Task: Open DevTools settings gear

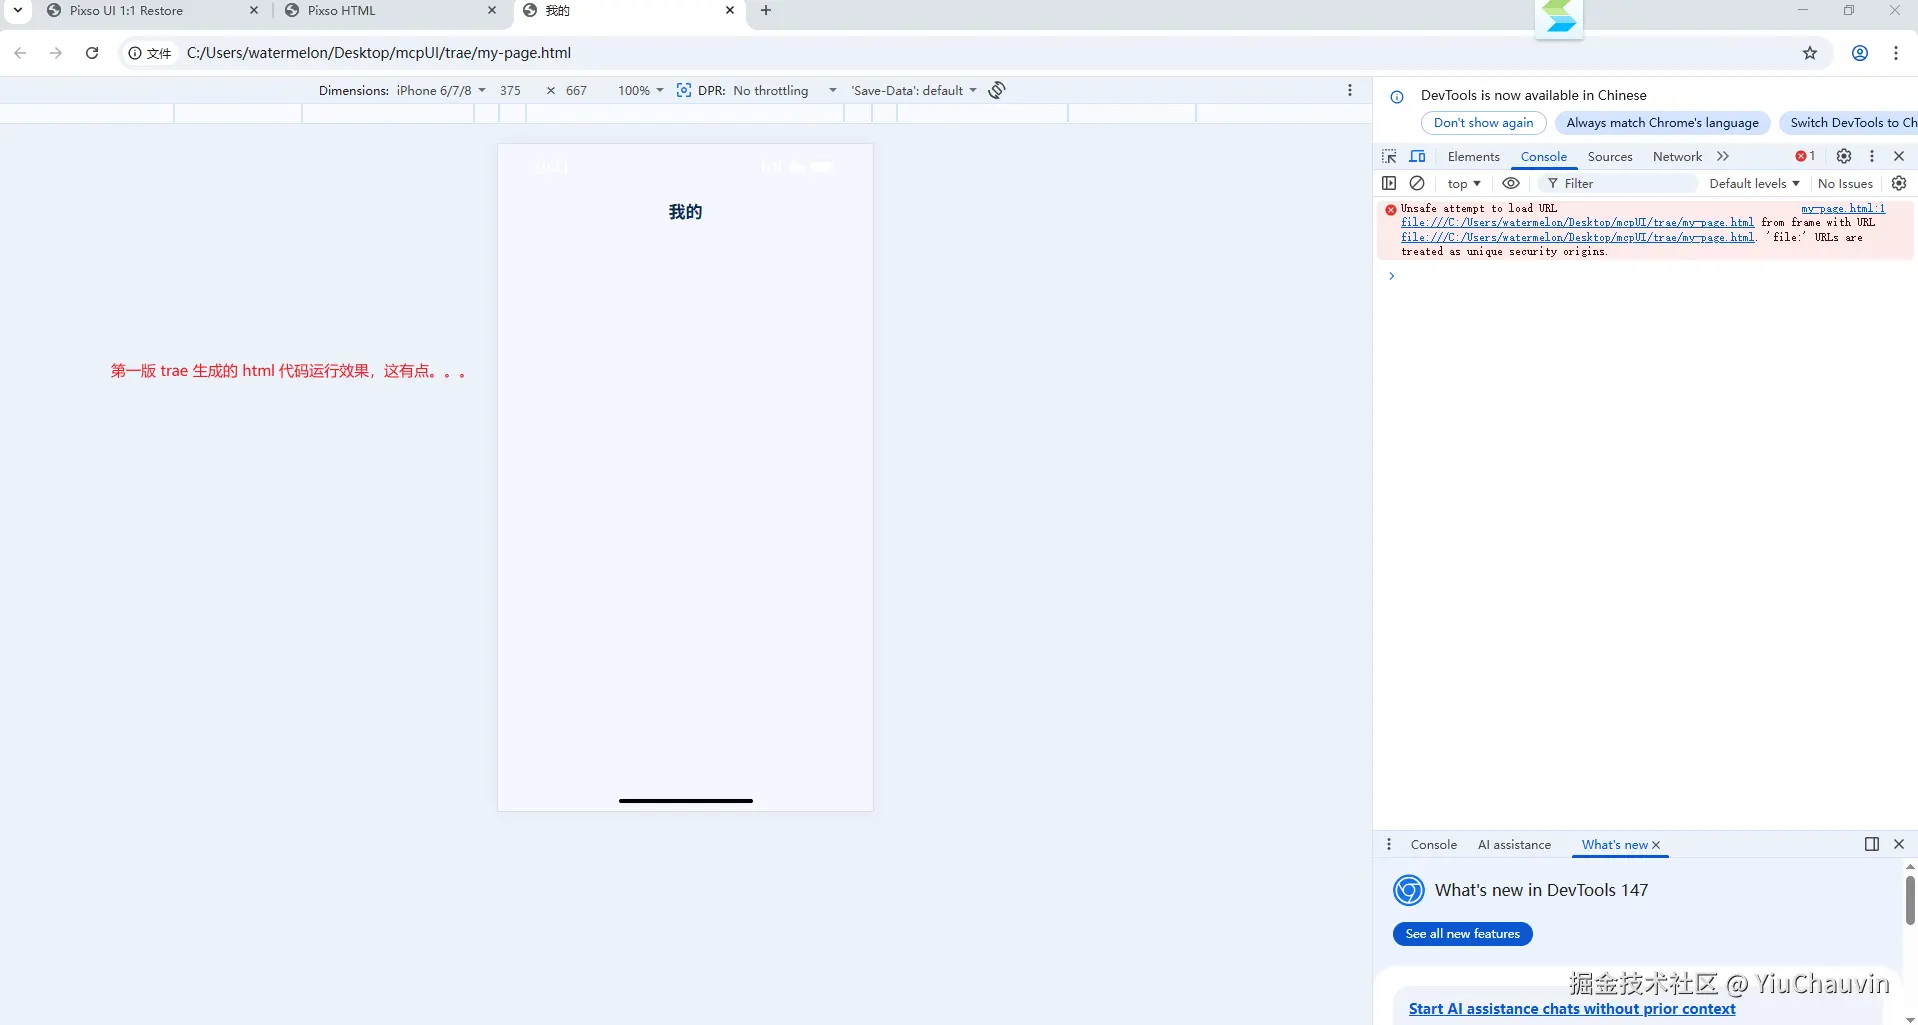Action: (1844, 156)
